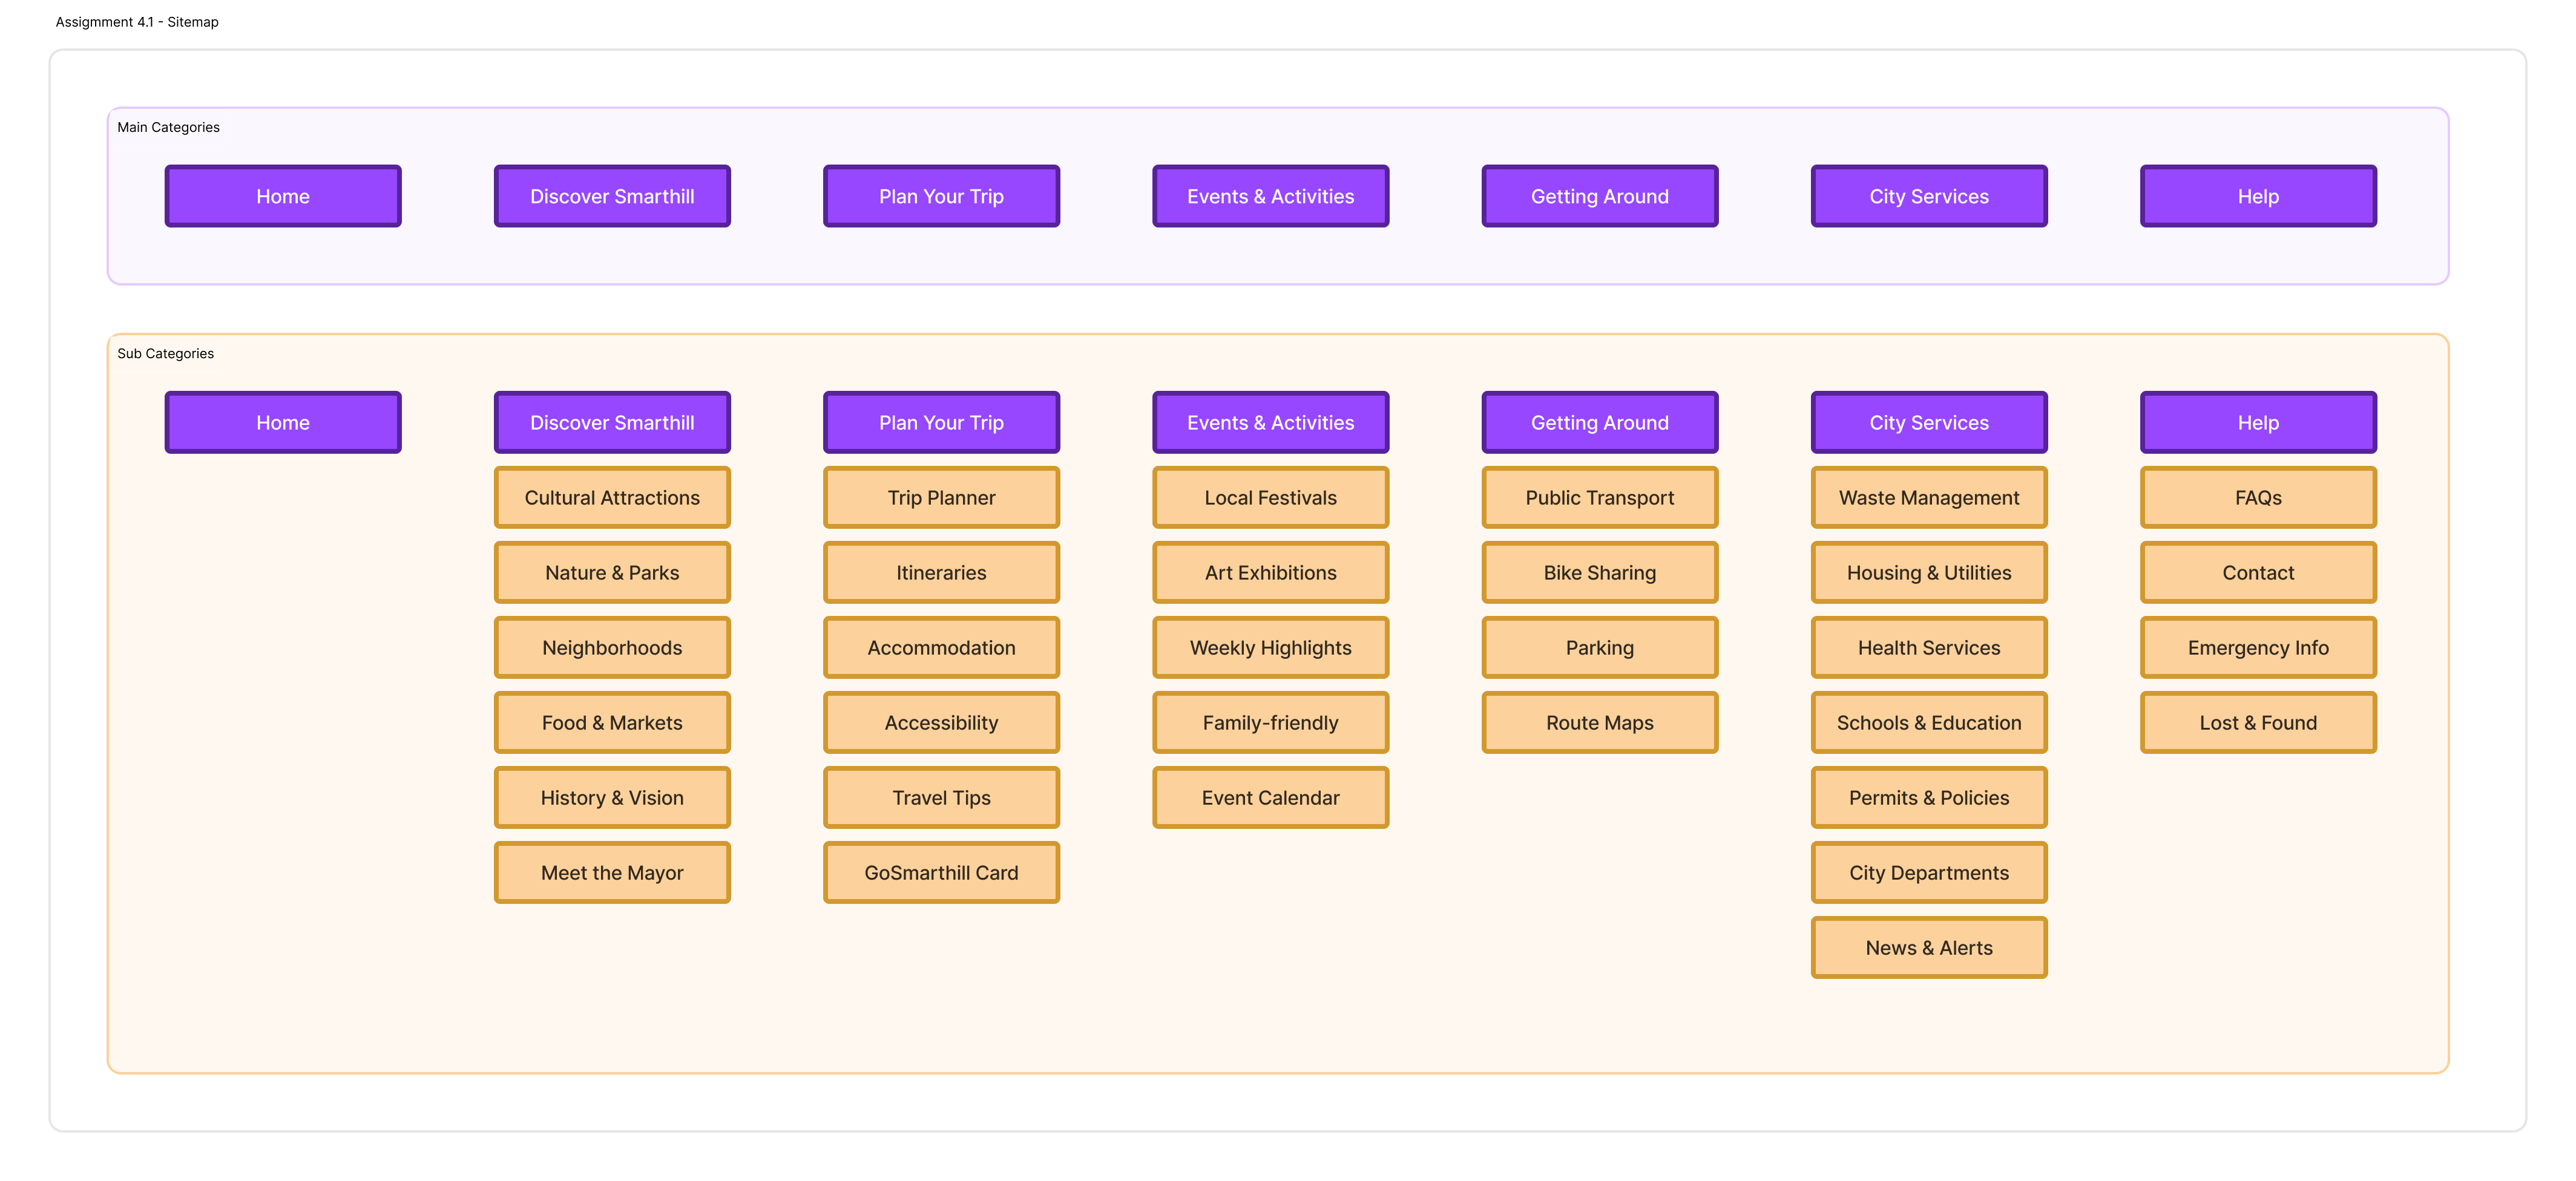The width and height of the screenshot is (2576, 1181).
Task: Select the News & Alerts box
Action: 1928,947
